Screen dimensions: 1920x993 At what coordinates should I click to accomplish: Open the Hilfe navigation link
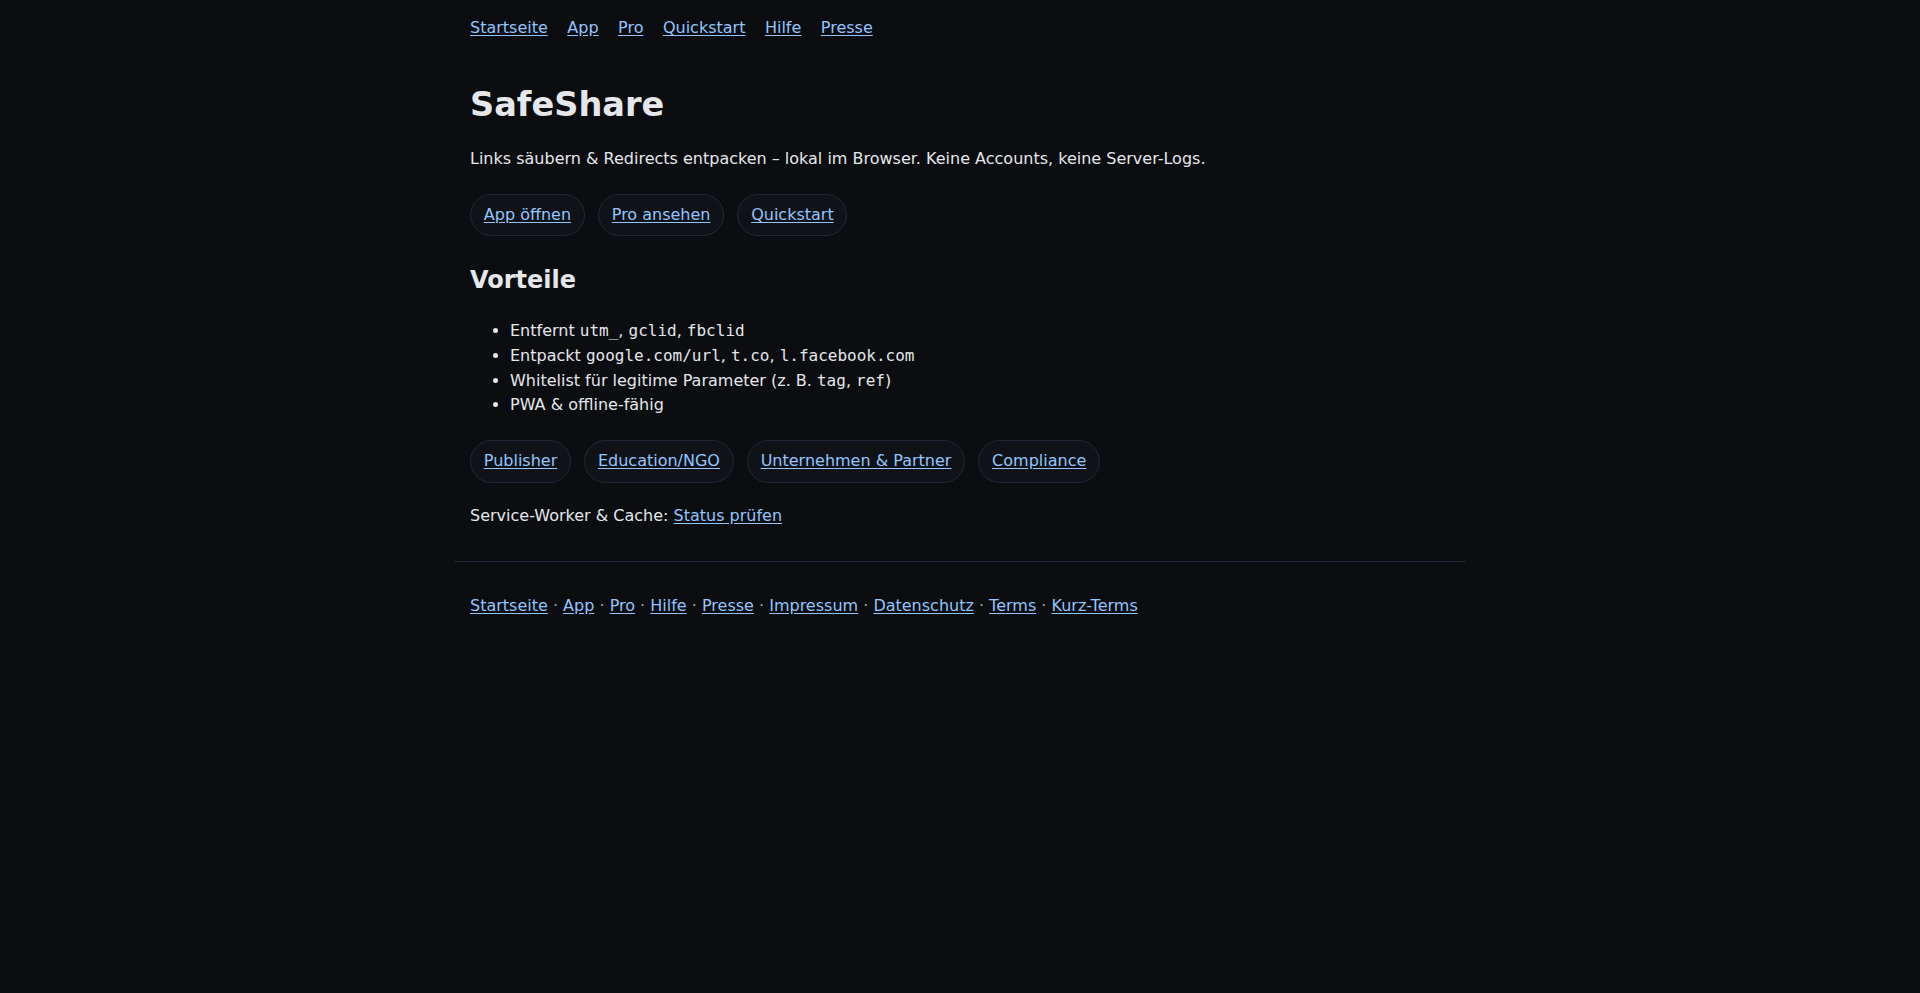click(782, 27)
